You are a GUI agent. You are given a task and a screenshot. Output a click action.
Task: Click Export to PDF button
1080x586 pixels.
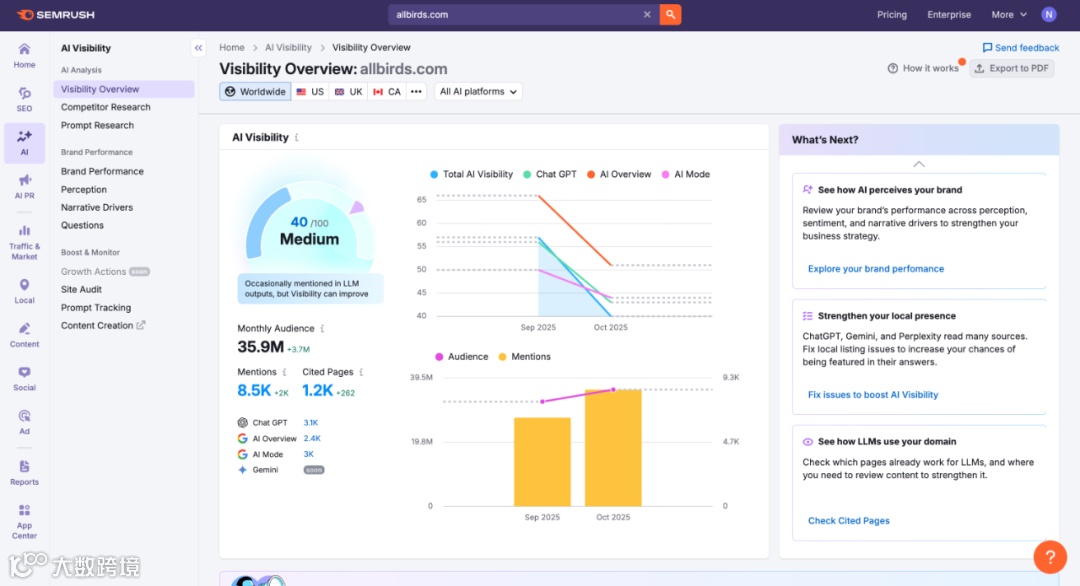1012,68
